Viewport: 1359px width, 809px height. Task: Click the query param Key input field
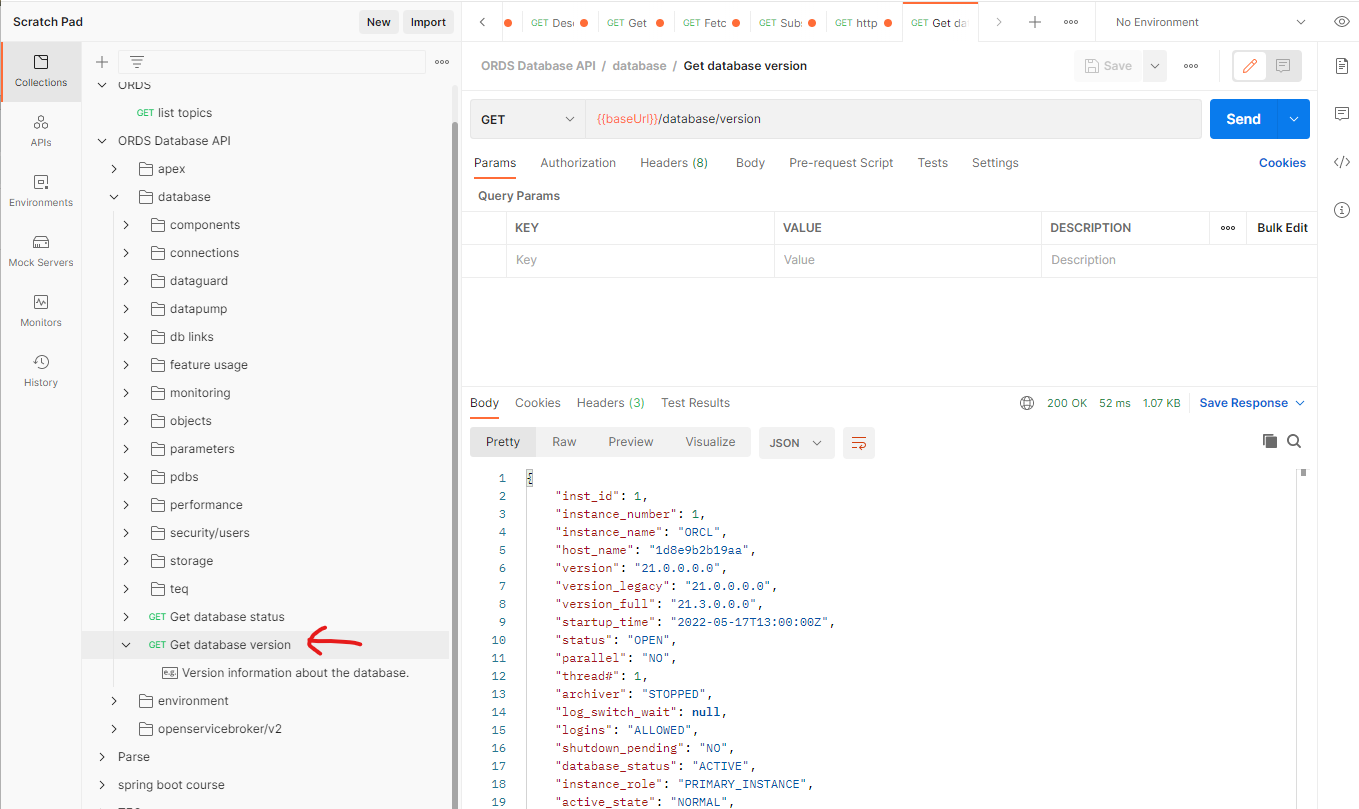point(640,260)
